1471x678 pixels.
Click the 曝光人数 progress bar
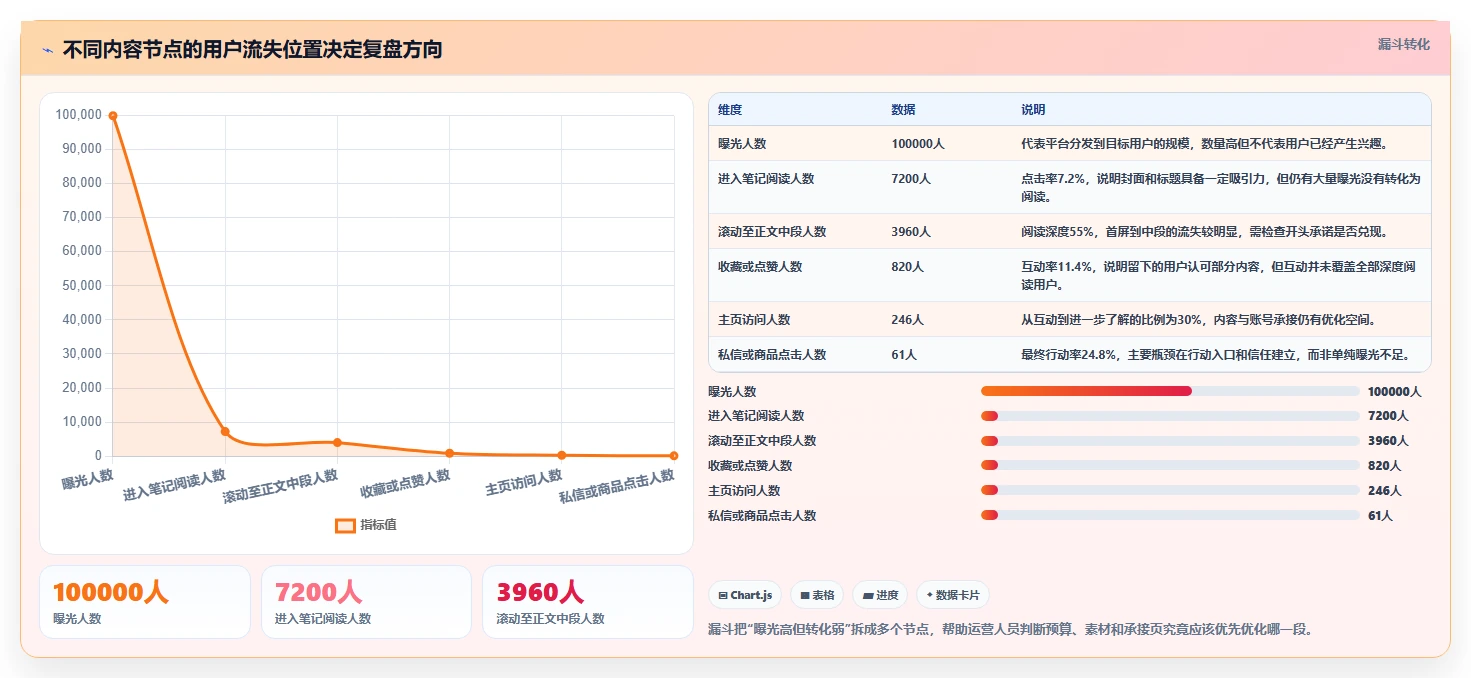[x=1170, y=391]
